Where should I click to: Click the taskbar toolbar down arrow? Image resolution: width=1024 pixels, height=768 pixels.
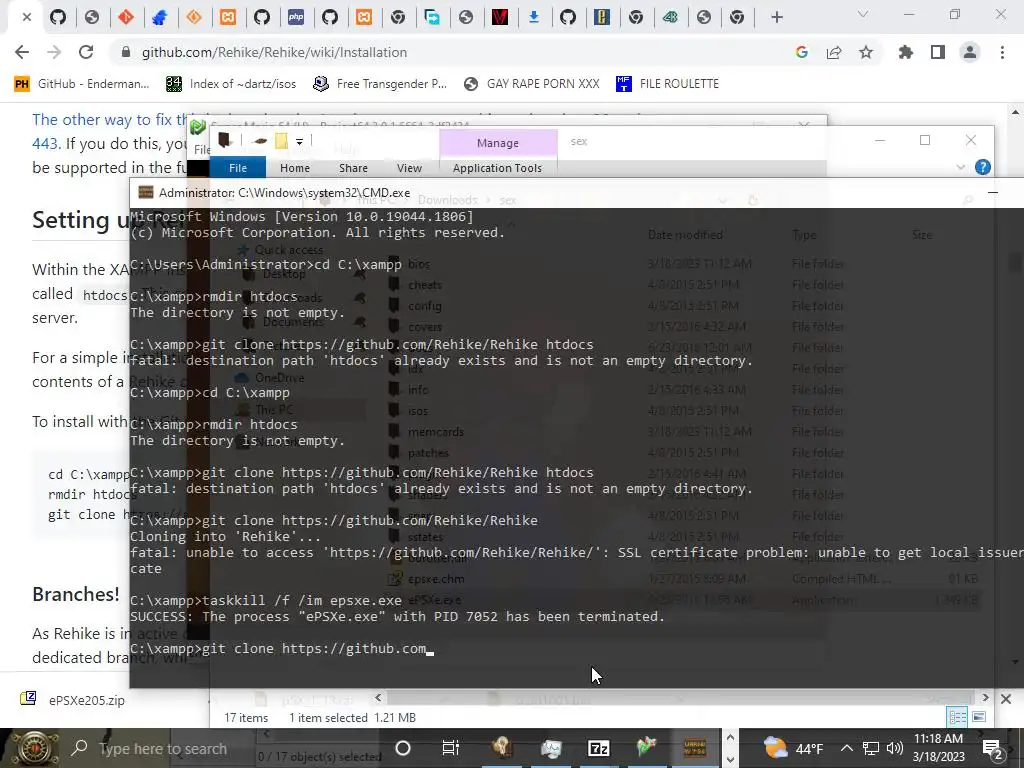point(731,760)
